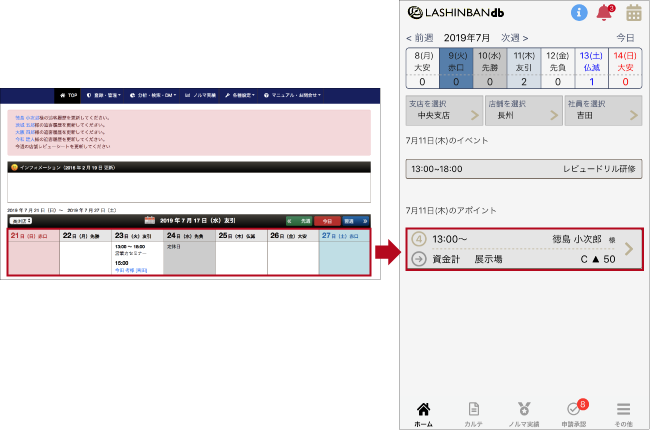Image resolution: width=652 pixels, height=432 pixels.
Task: Open the 各種設定 menu in desktop navbar
Action: click(239, 96)
